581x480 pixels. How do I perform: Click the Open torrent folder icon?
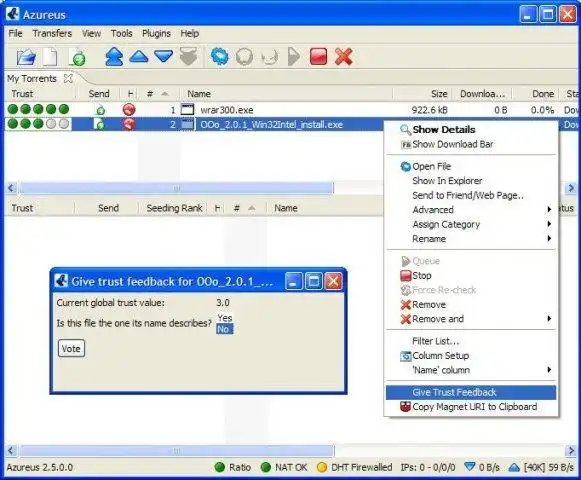click(26, 57)
